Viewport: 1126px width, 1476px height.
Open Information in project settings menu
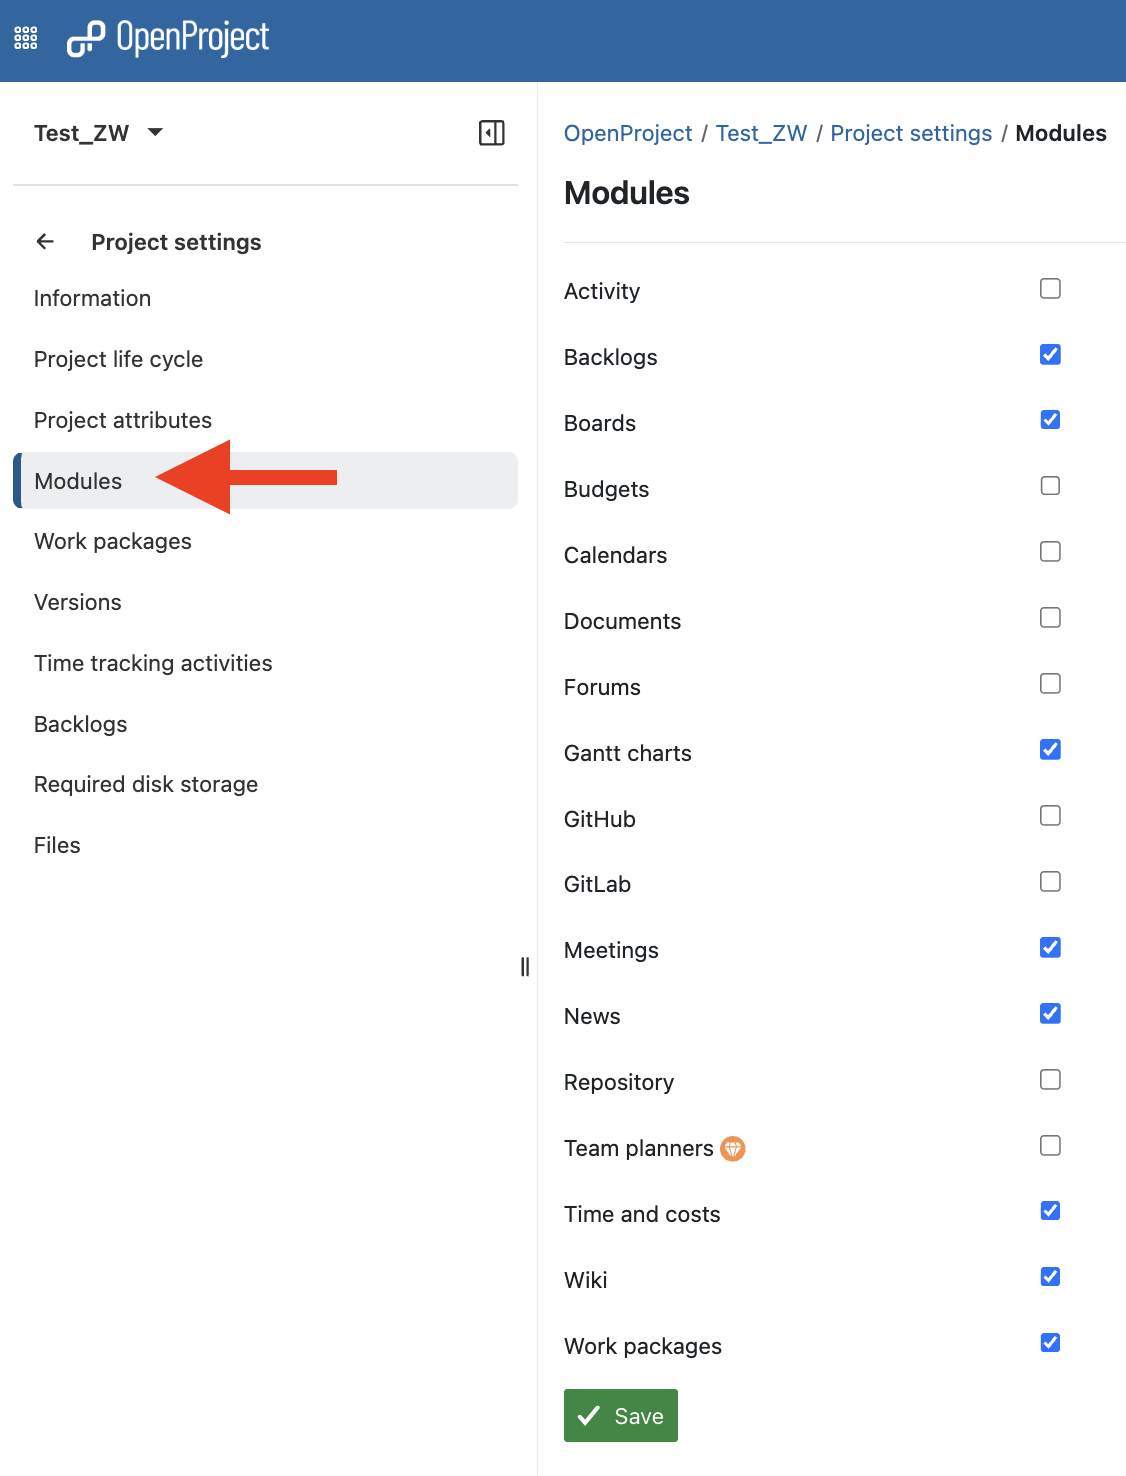pyautogui.click(x=92, y=298)
